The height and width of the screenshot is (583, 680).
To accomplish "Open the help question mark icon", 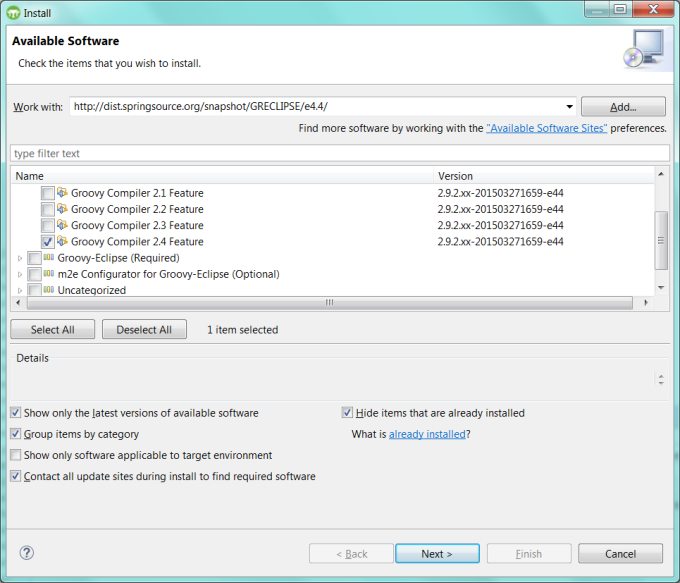I will coord(27,553).
